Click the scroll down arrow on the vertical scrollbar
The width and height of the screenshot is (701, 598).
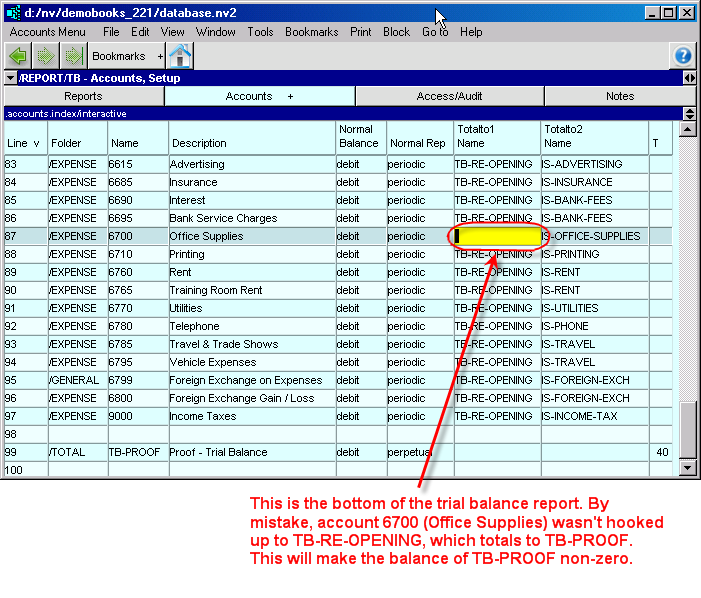688,467
